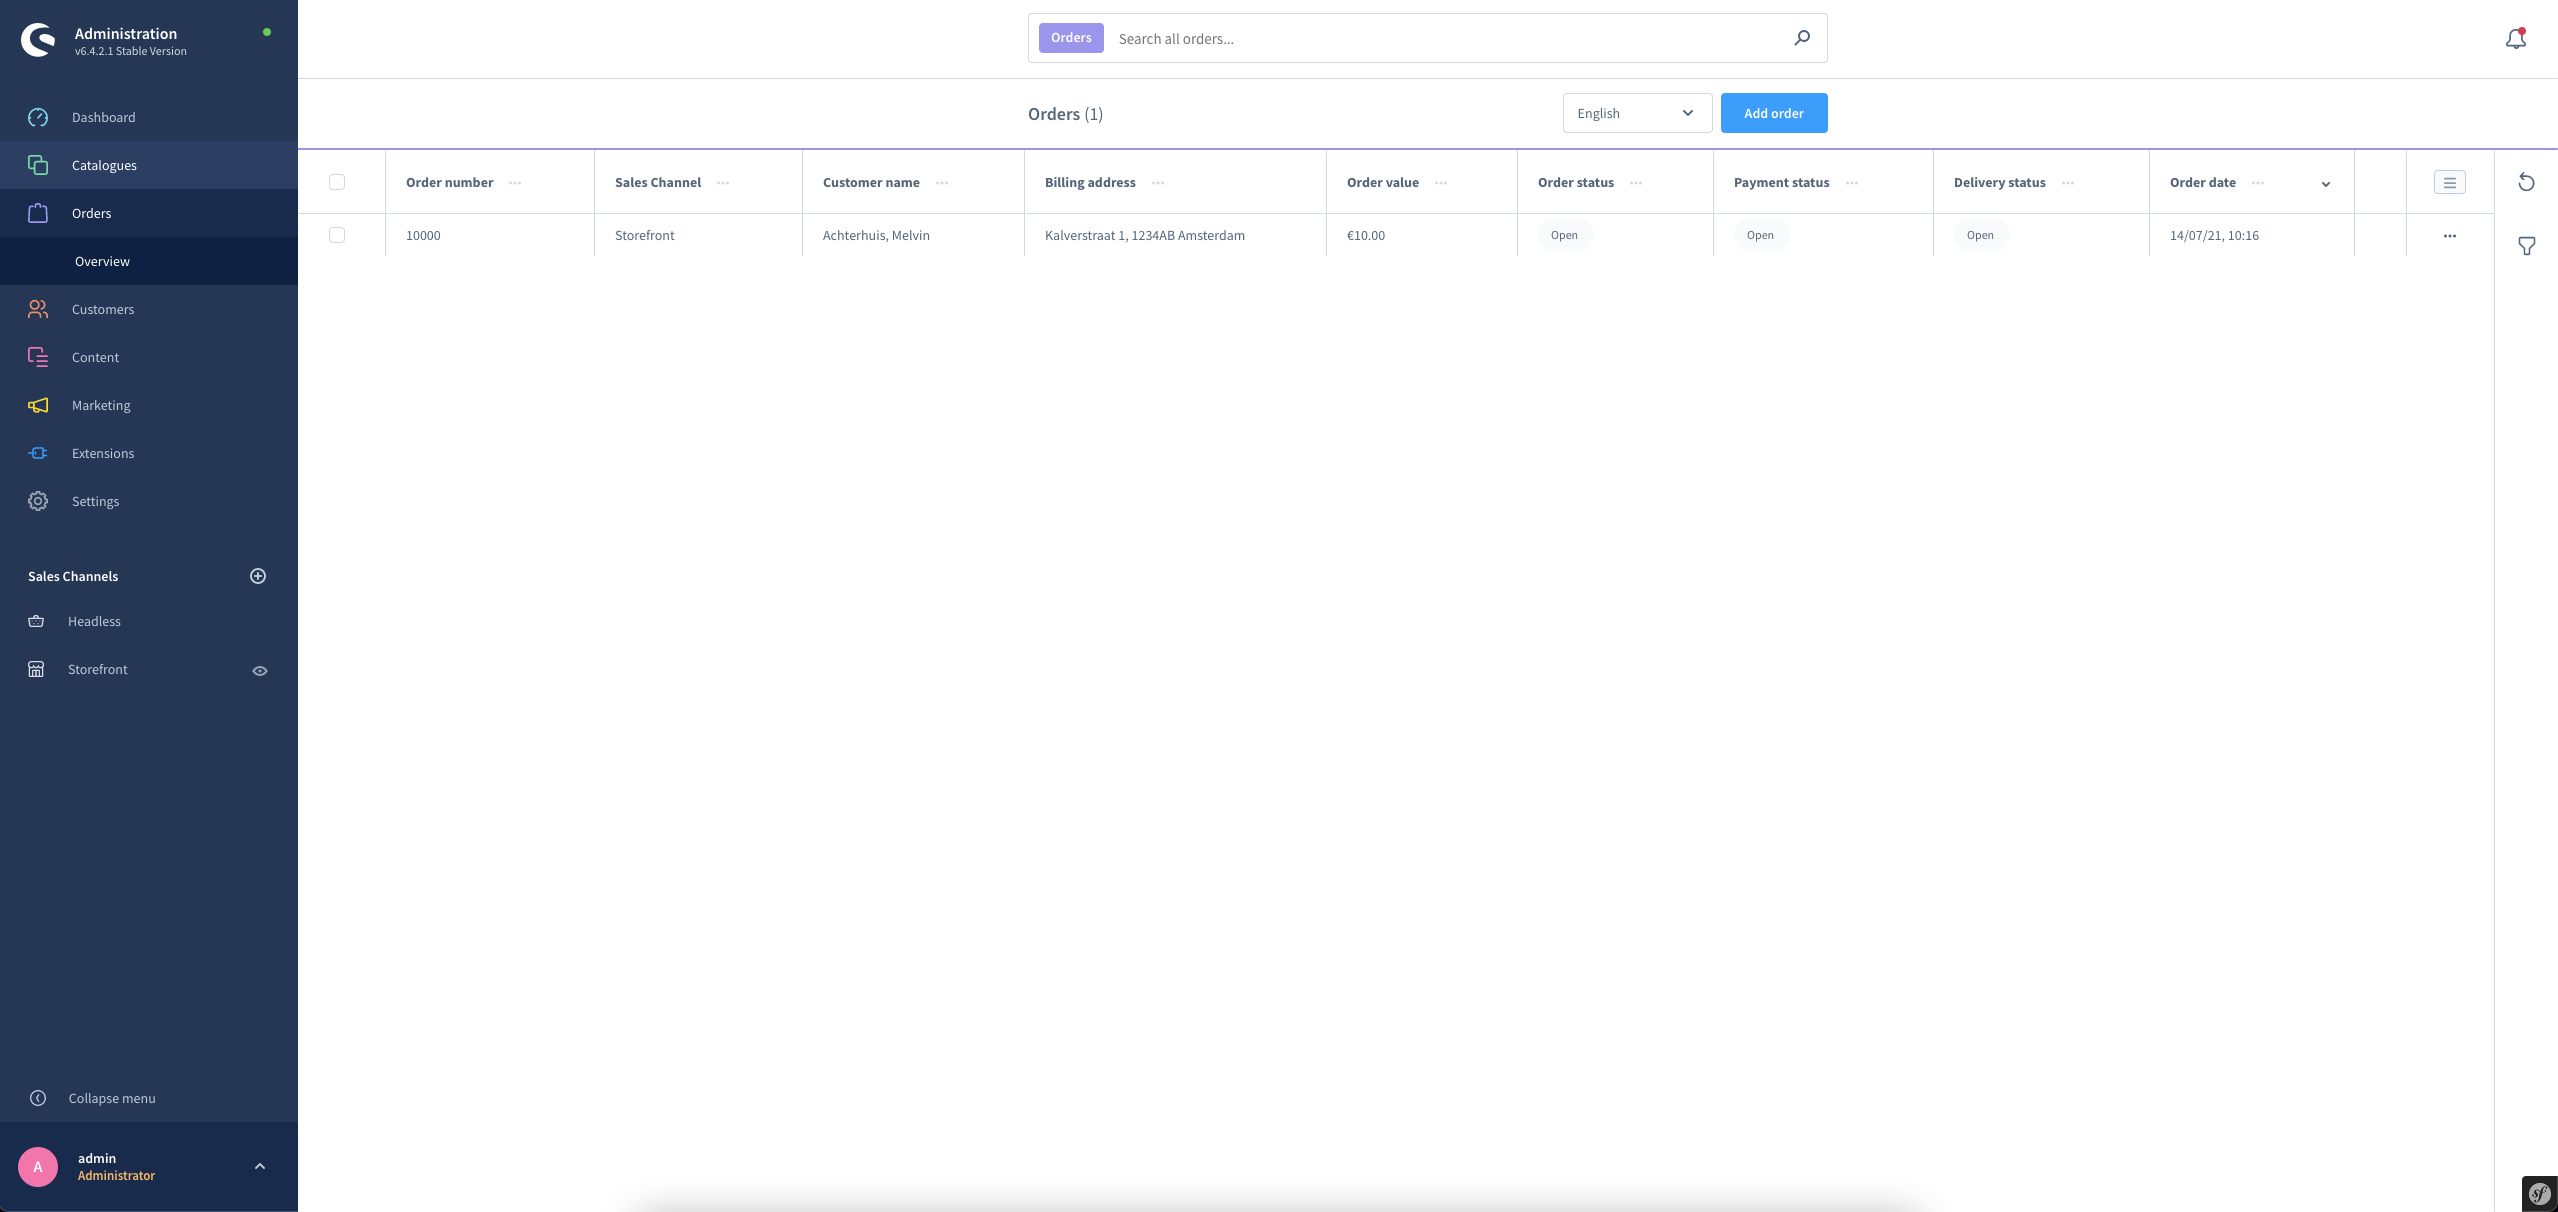Open the notifications bell icon

[x=2515, y=39]
